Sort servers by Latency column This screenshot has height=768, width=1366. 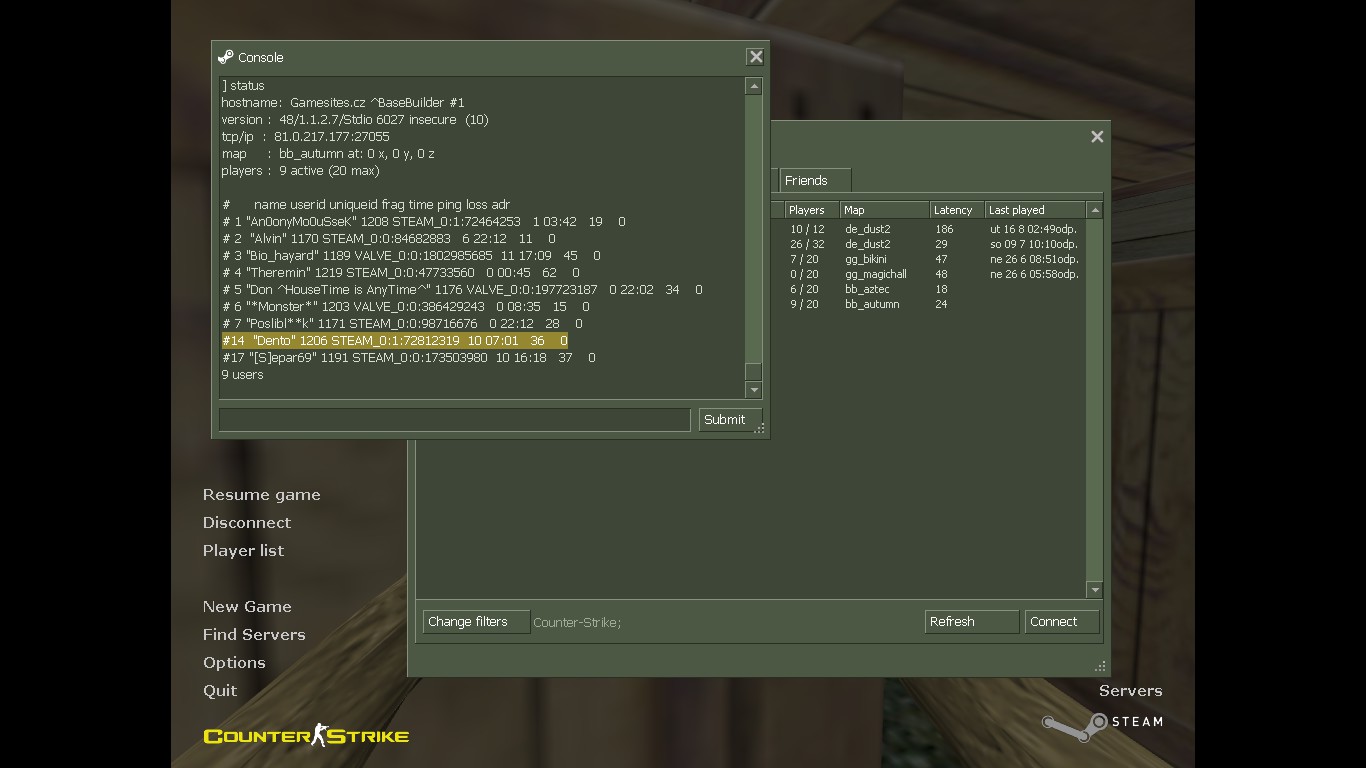(x=957, y=210)
